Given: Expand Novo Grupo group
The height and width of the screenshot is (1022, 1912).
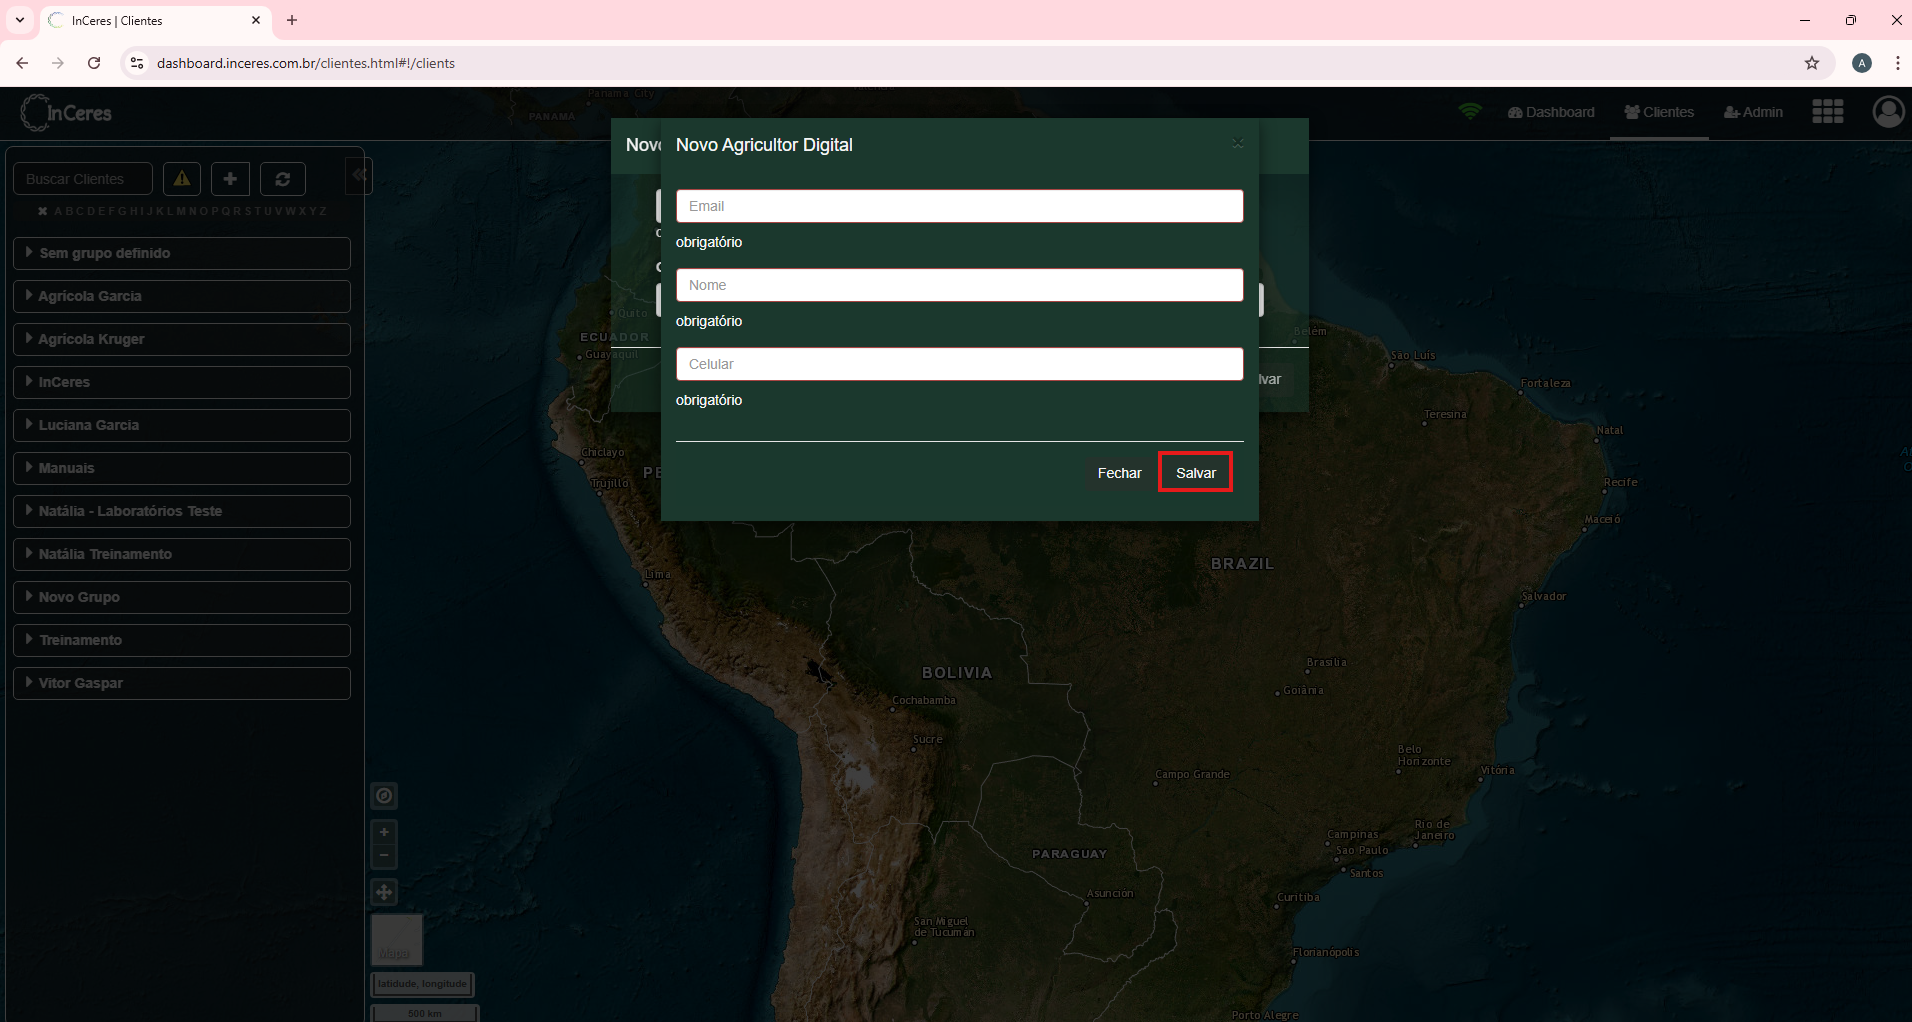Looking at the screenshot, I should (x=182, y=597).
